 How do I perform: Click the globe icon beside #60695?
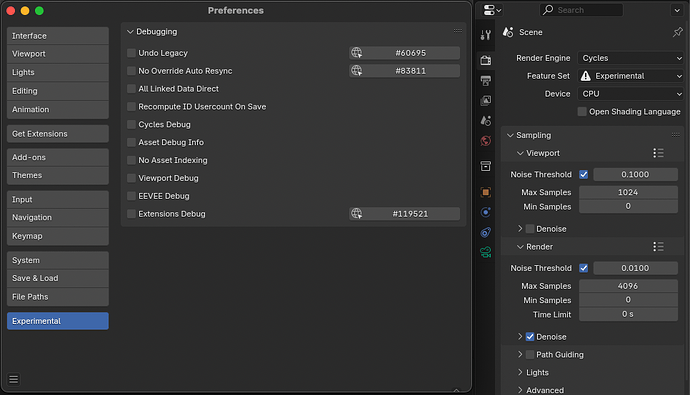[x=356, y=53]
